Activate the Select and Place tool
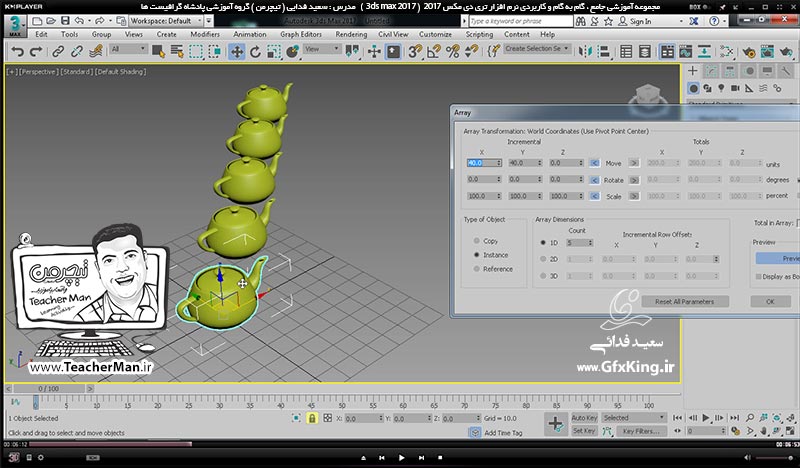Viewport: 800px width, 468px height. (292, 52)
